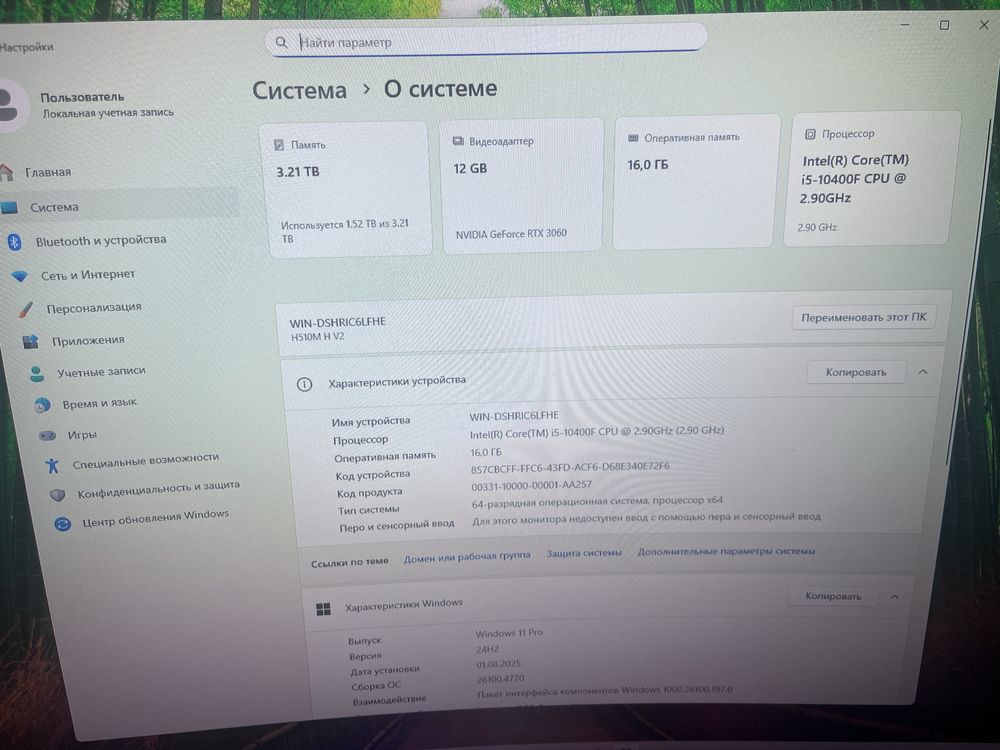The height and width of the screenshot is (750, 1000).
Task: Click the Сеть и Интернет Wi-Fi icon
Action: click(20, 276)
